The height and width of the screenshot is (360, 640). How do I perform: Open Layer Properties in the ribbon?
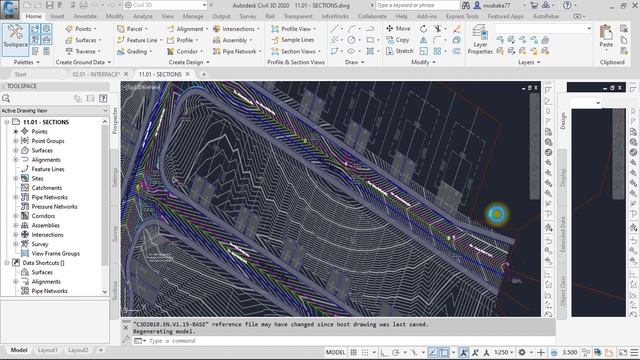point(480,39)
